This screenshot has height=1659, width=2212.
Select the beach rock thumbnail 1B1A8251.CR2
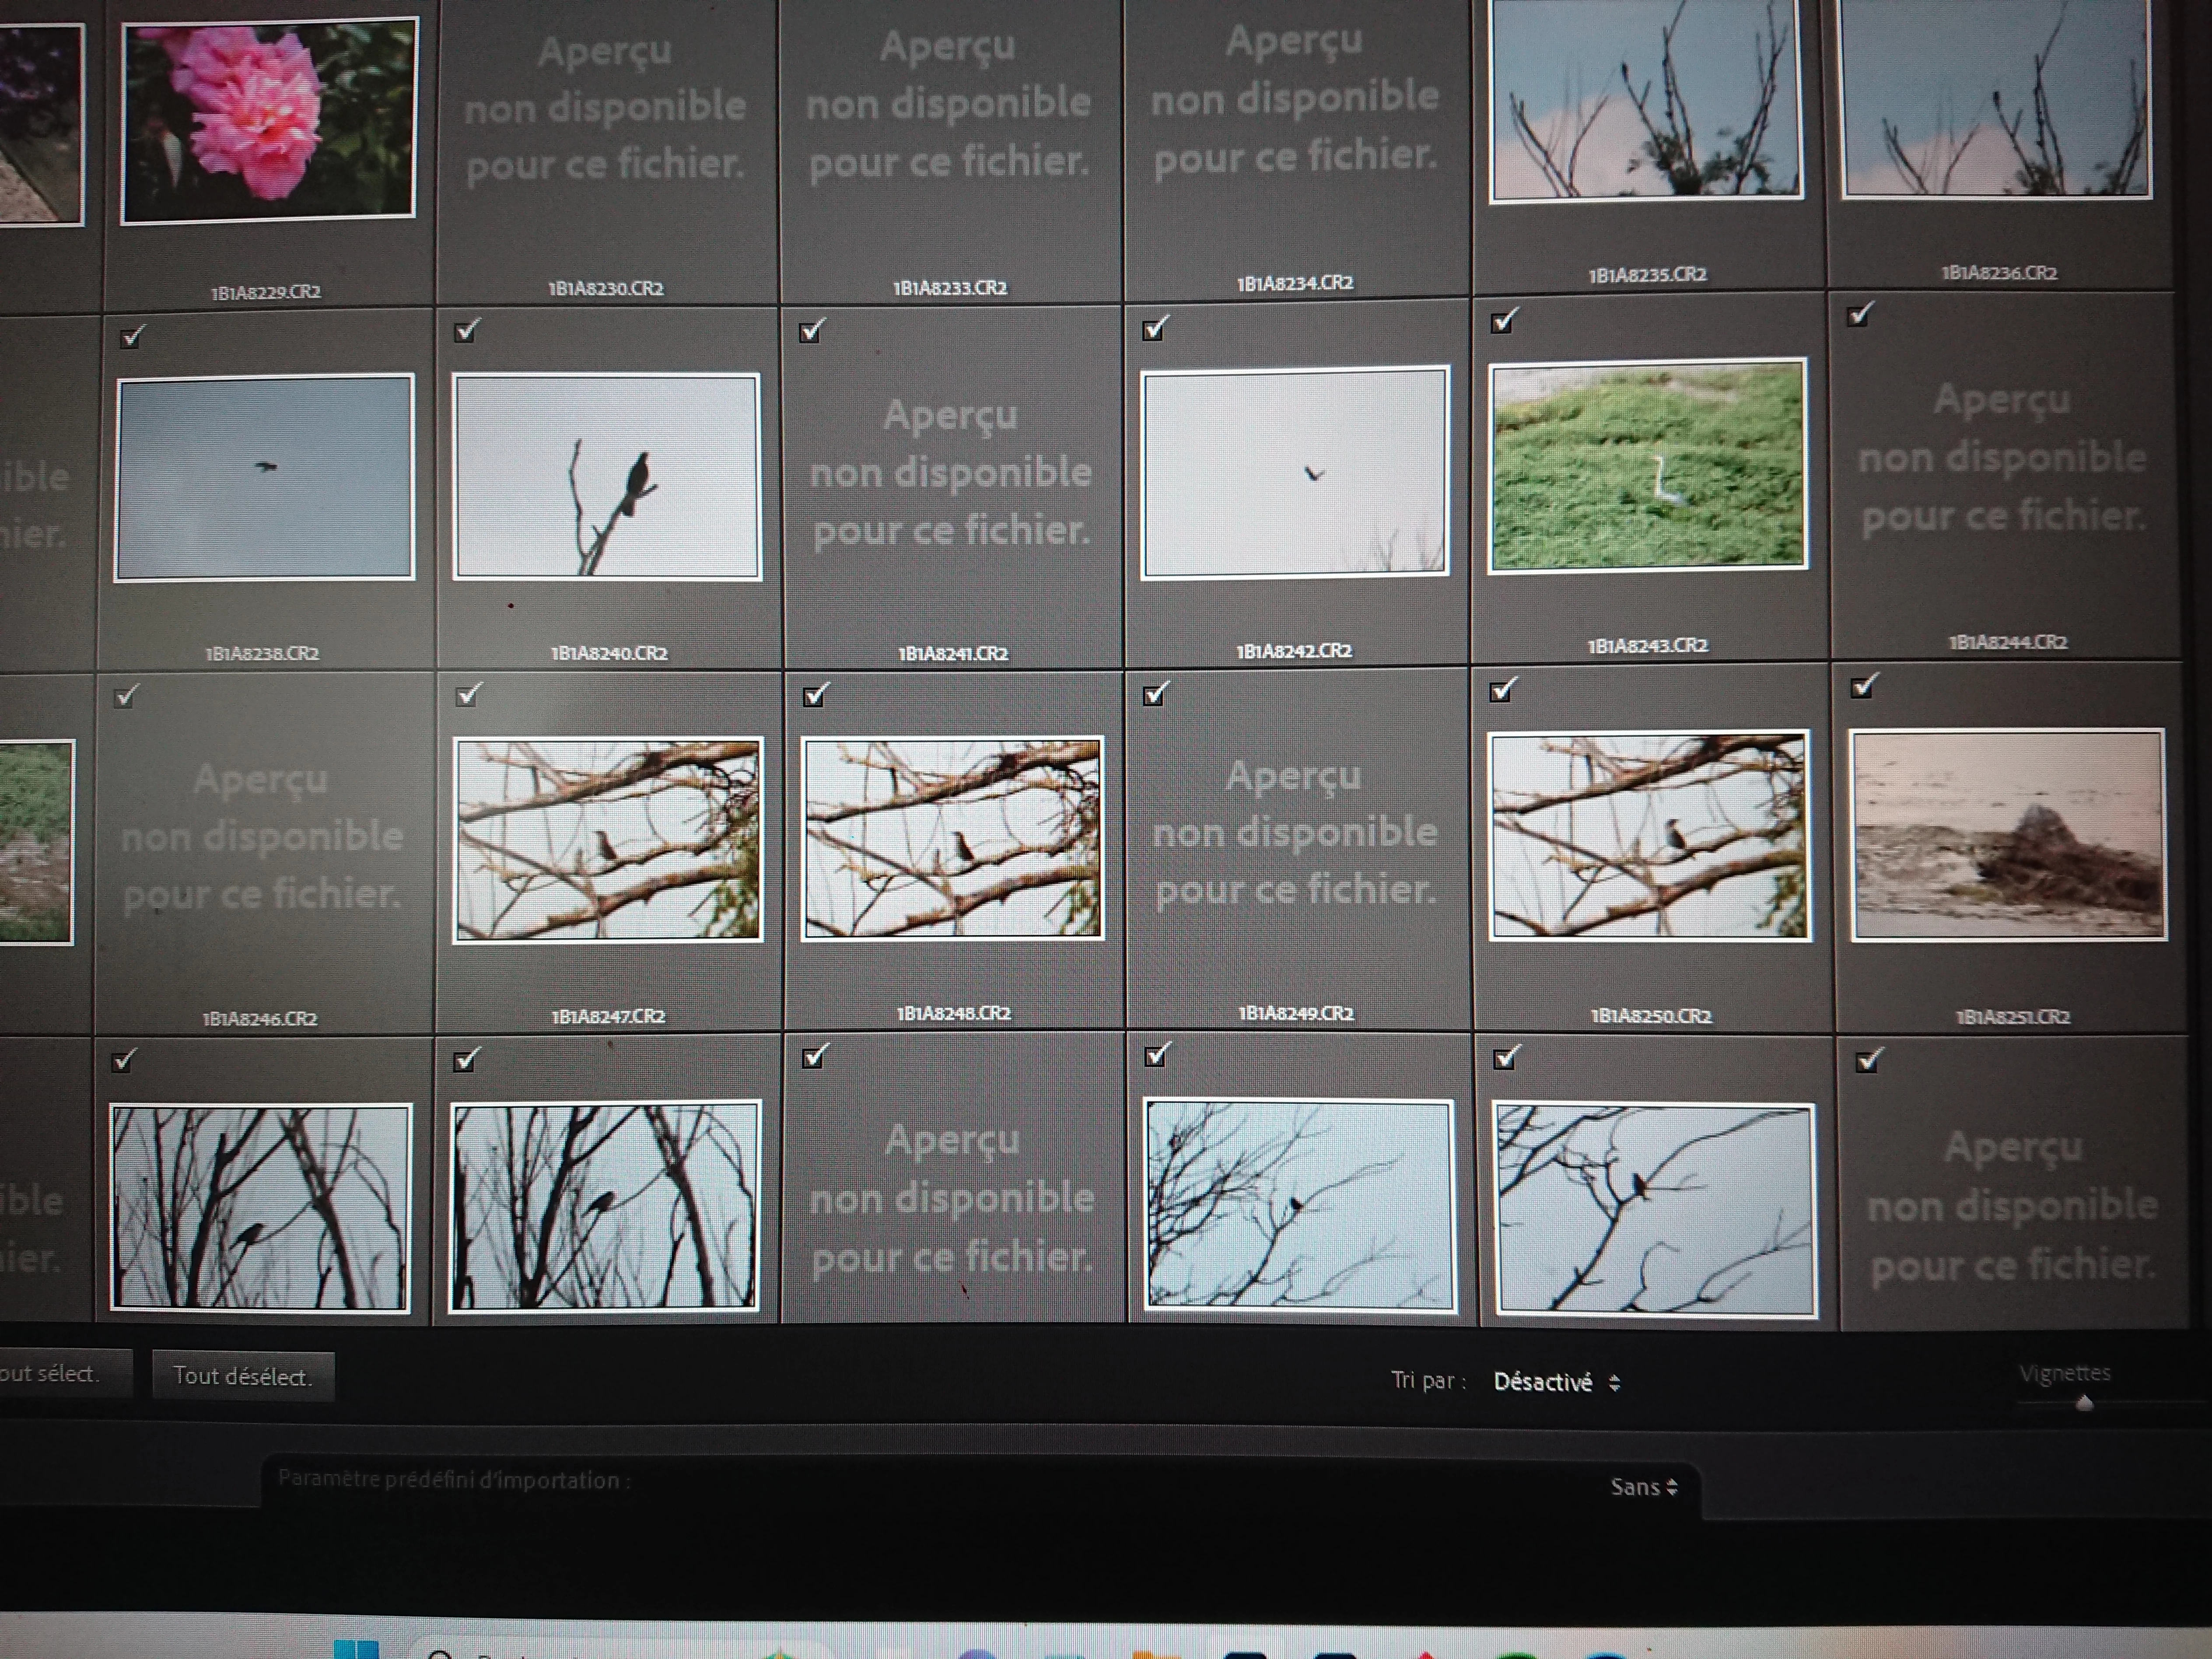pos(2008,835)
